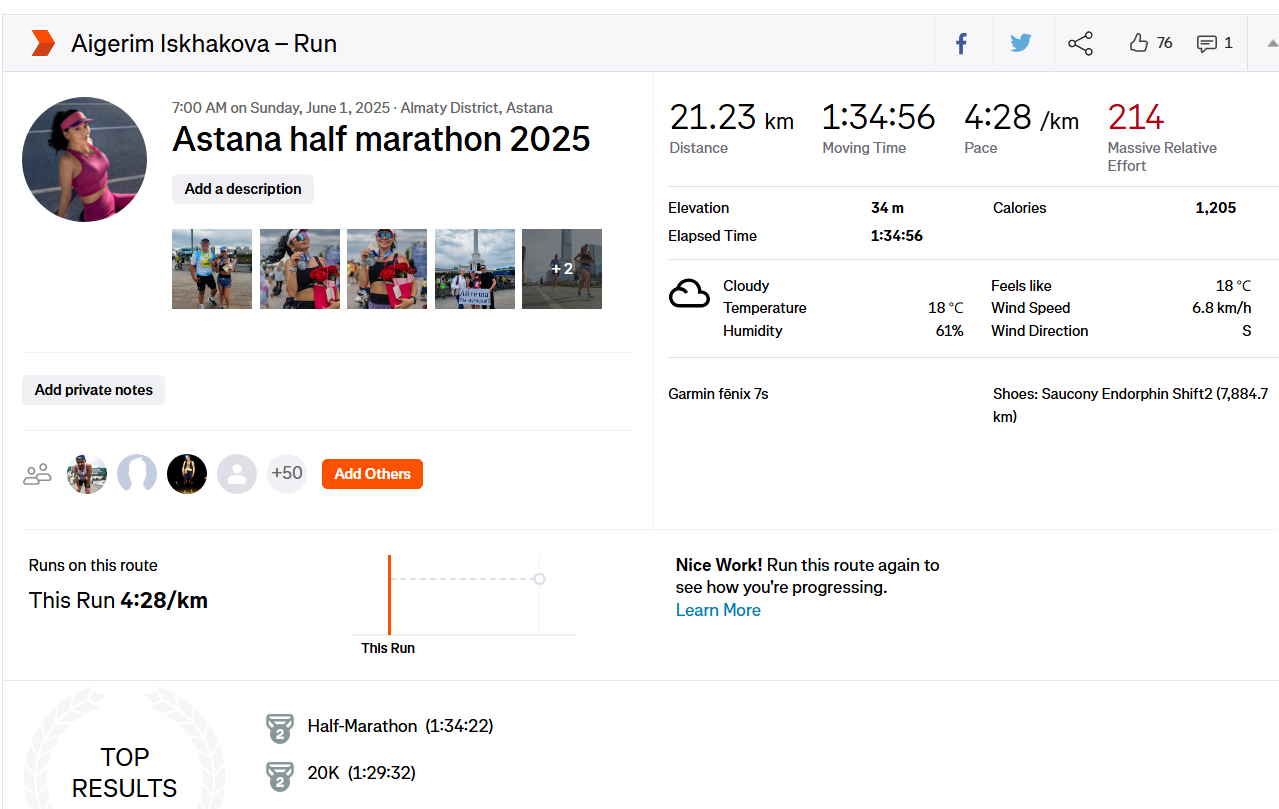
Task: Show the +50 other athletes
Action: (287, 473)
